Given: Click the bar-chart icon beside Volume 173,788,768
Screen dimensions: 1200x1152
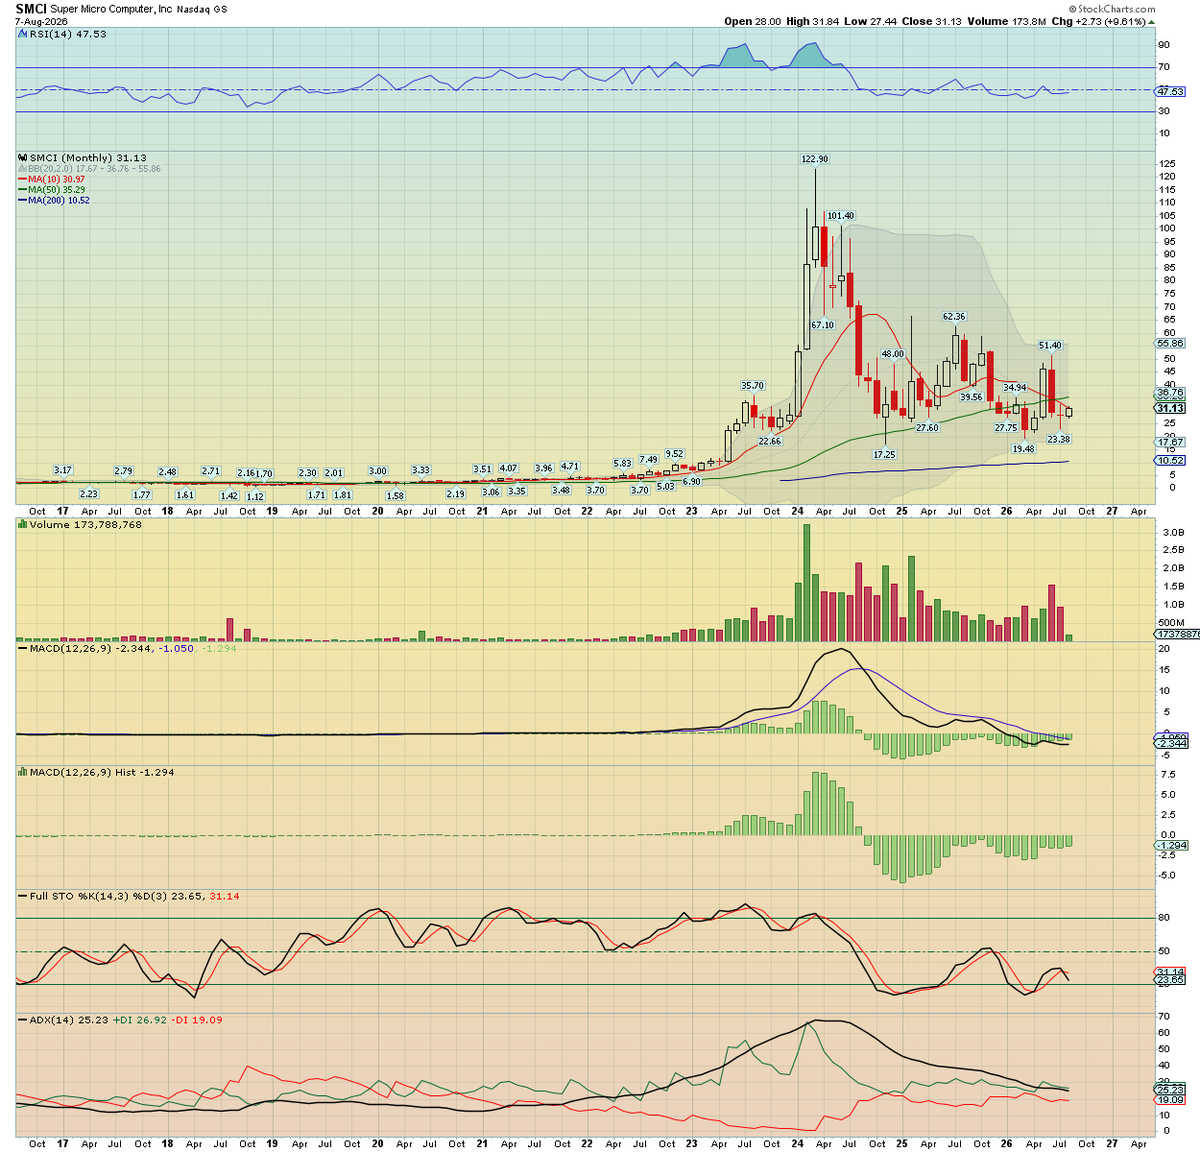Looking at the screenshot, I should (x=23, y=524).
